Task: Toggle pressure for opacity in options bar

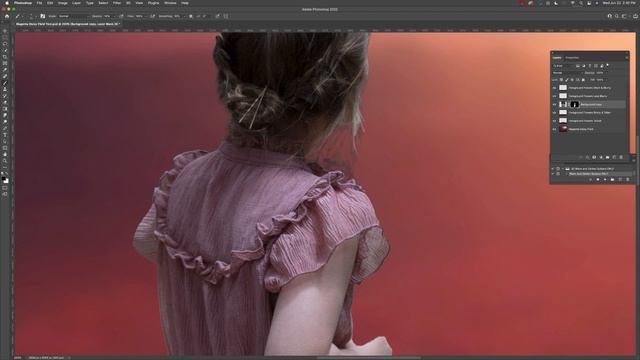Action: click(x=122, y=16)
